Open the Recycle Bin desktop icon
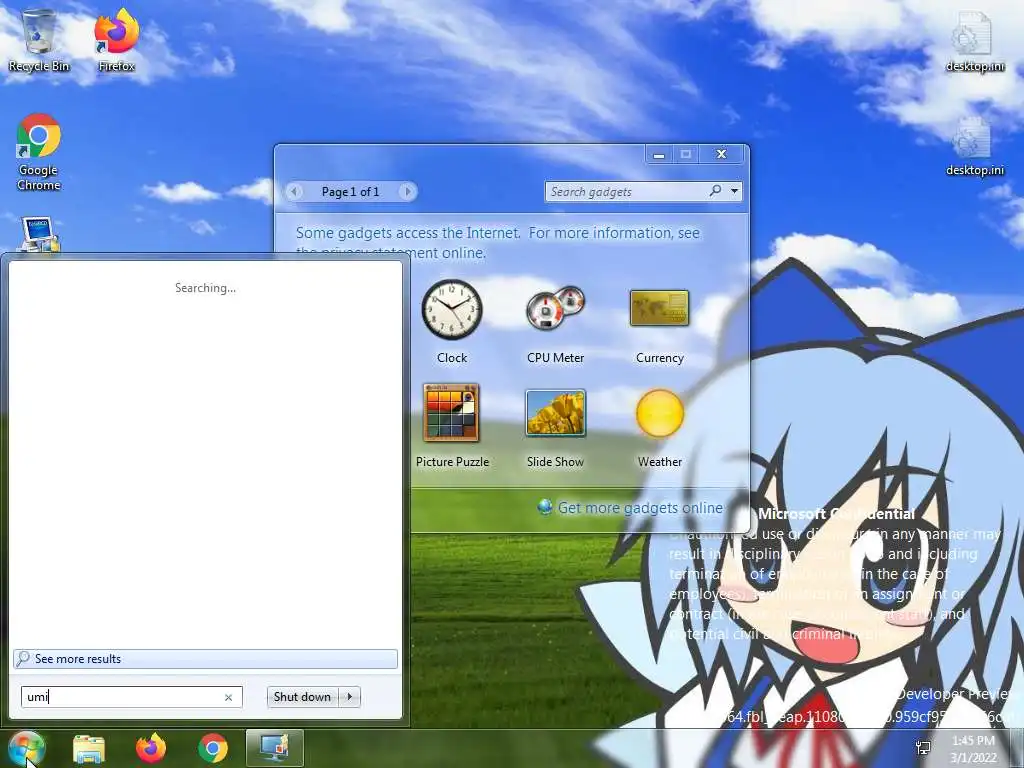The height and width of the screenshot is (768, 1024). click(x=39, y=40)
